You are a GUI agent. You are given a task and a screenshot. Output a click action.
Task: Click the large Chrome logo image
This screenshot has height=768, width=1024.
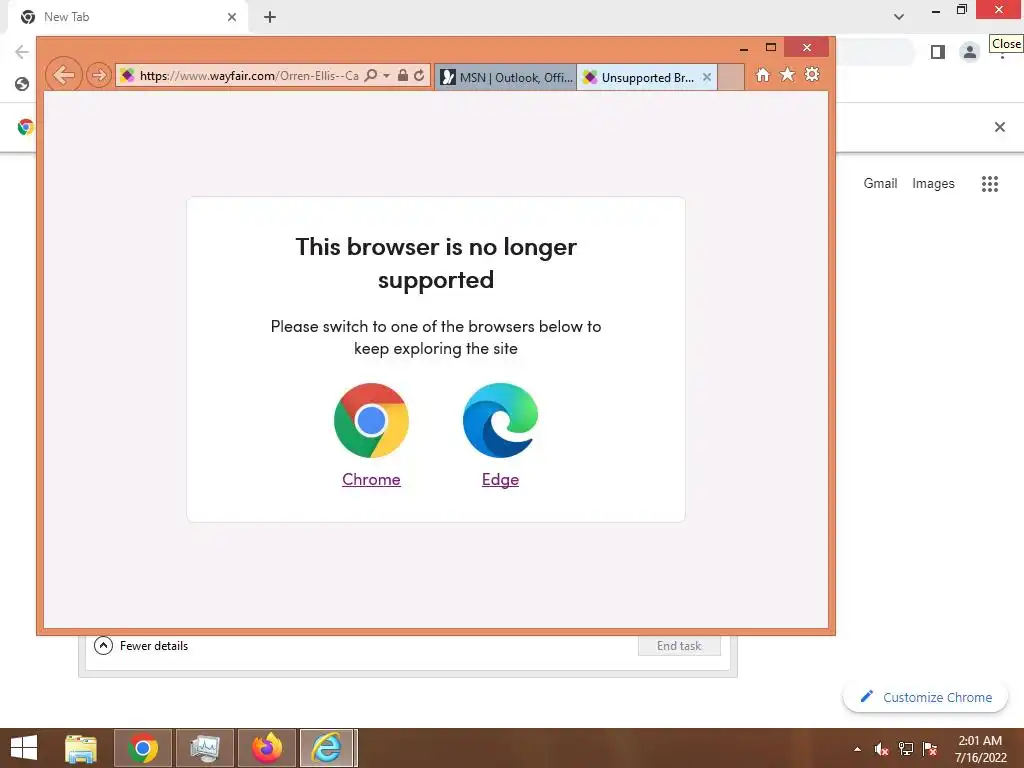pos(371,420)
